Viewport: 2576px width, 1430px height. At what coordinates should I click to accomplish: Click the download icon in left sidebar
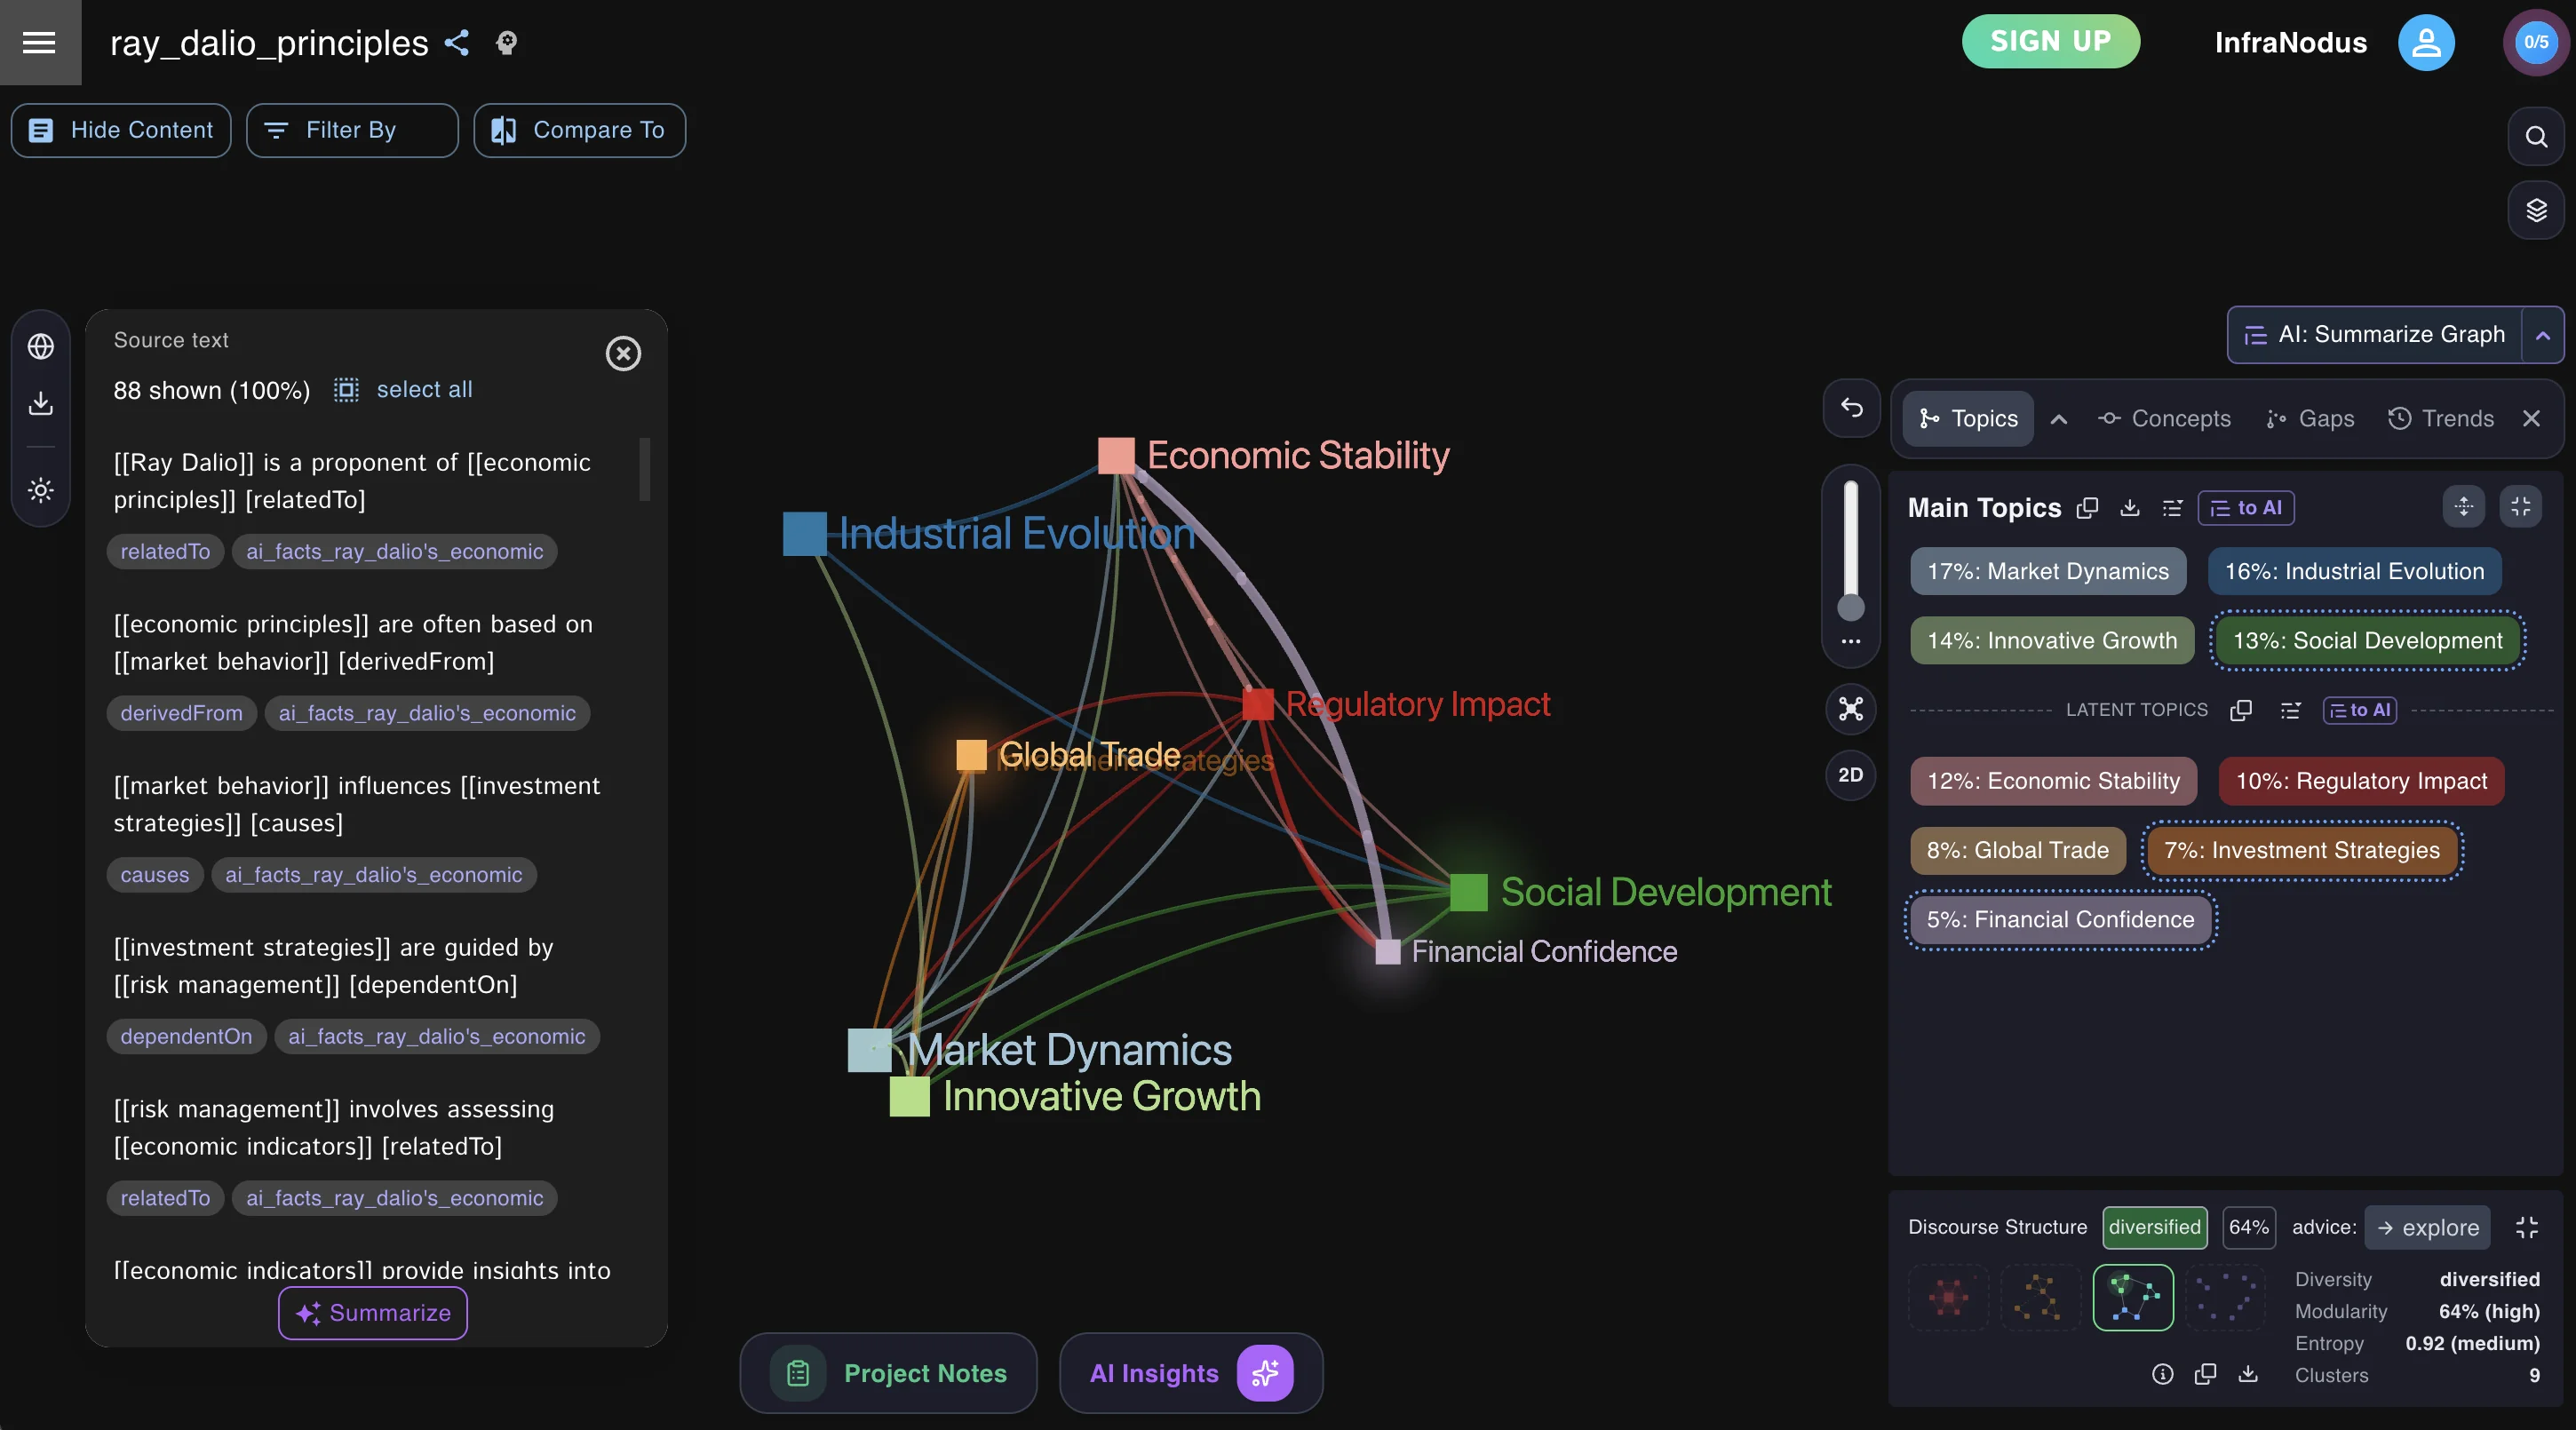click(x=41, y=403)
